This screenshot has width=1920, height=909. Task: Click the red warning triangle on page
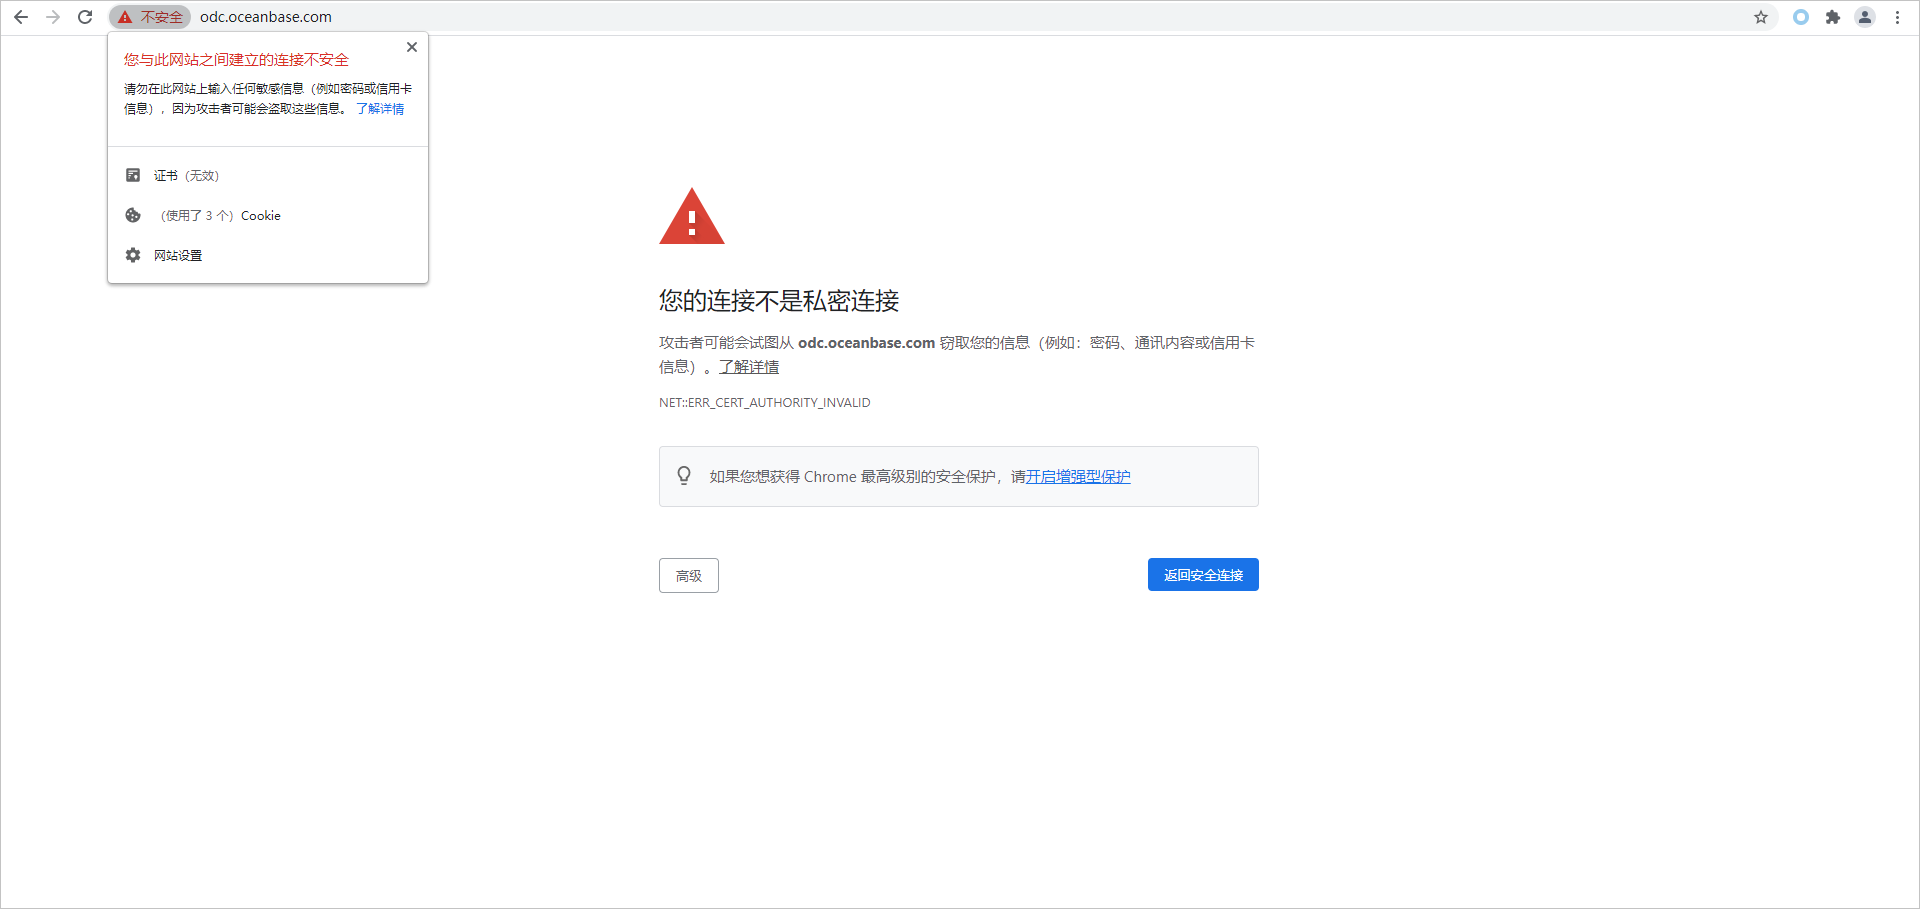tap(692, 216)
